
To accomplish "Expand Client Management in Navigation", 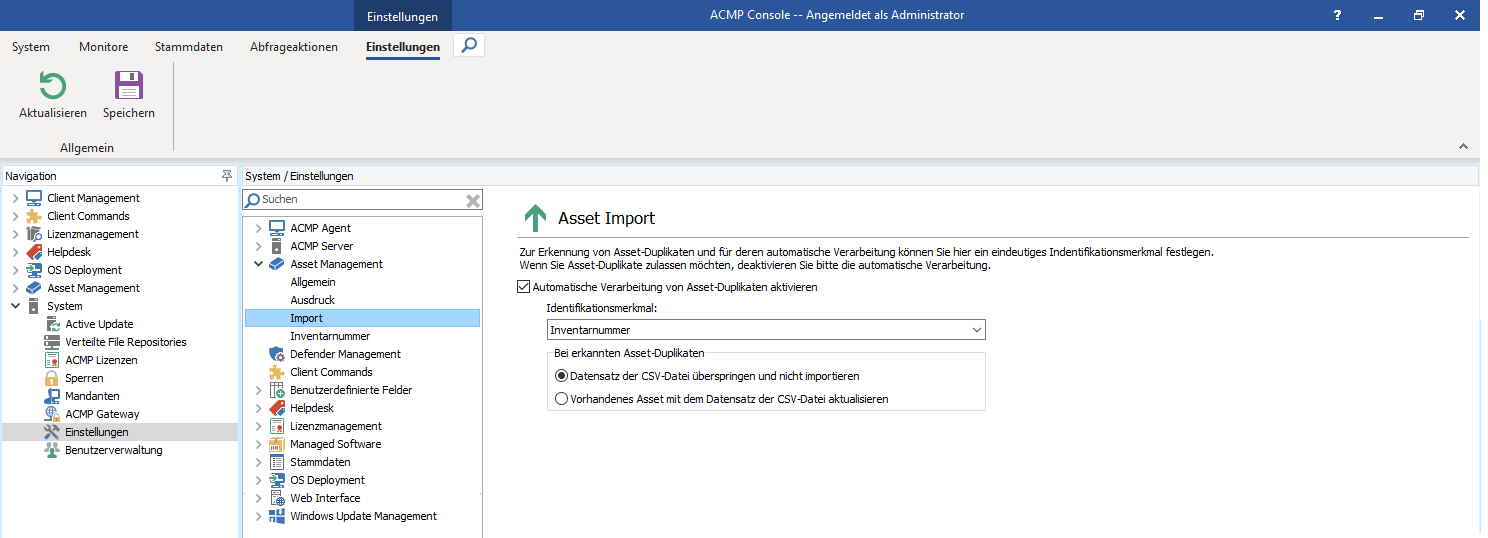I will [x=14, y=198].
